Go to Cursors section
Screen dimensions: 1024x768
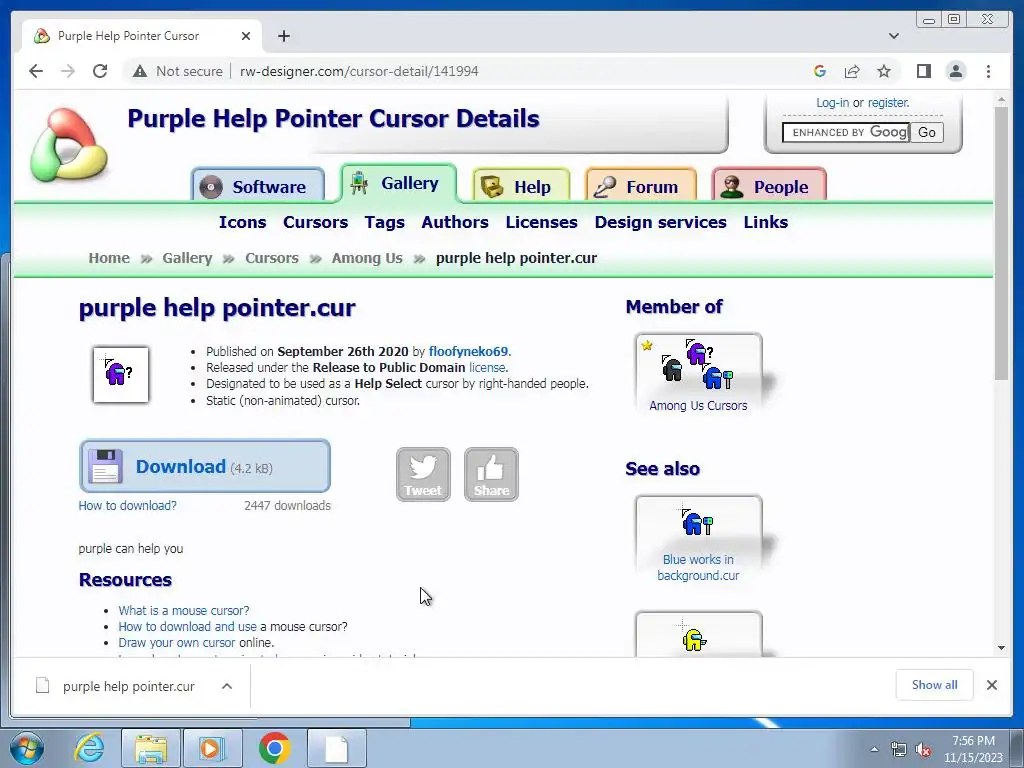click(x=315, y=222)
